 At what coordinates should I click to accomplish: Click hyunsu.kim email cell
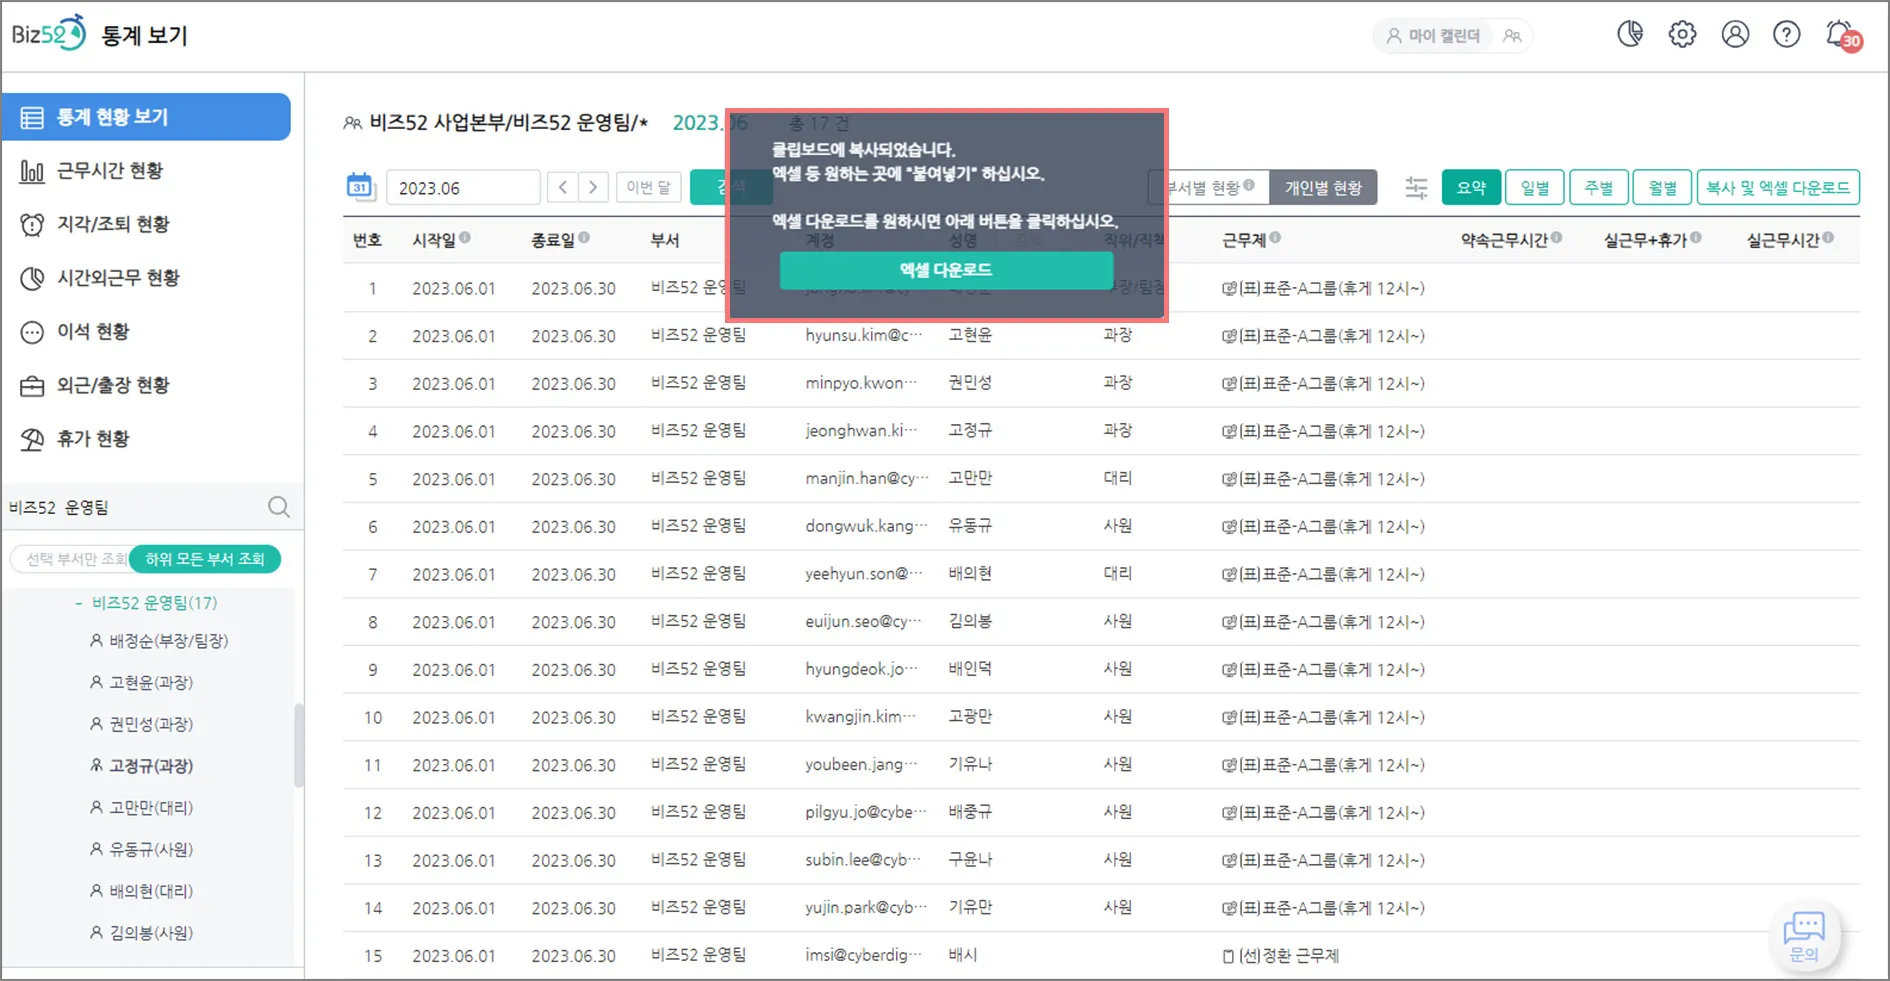864,336
